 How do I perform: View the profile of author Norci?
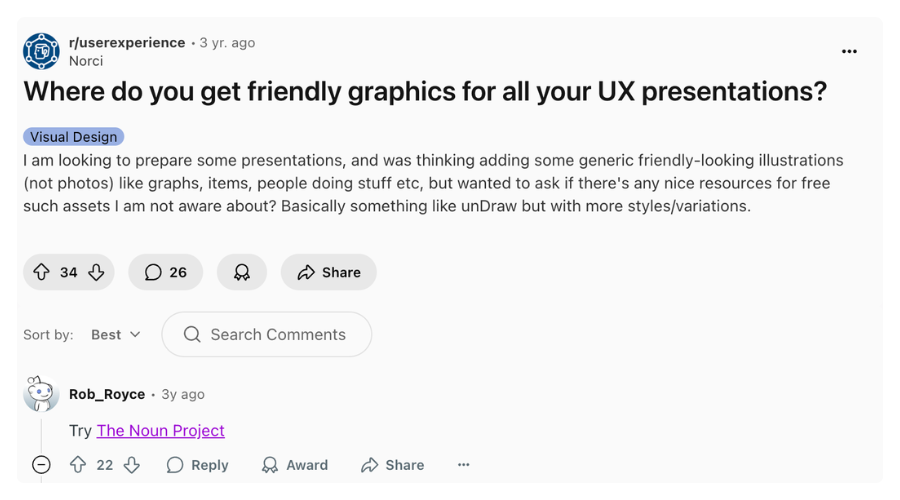[x=86, y=61]
